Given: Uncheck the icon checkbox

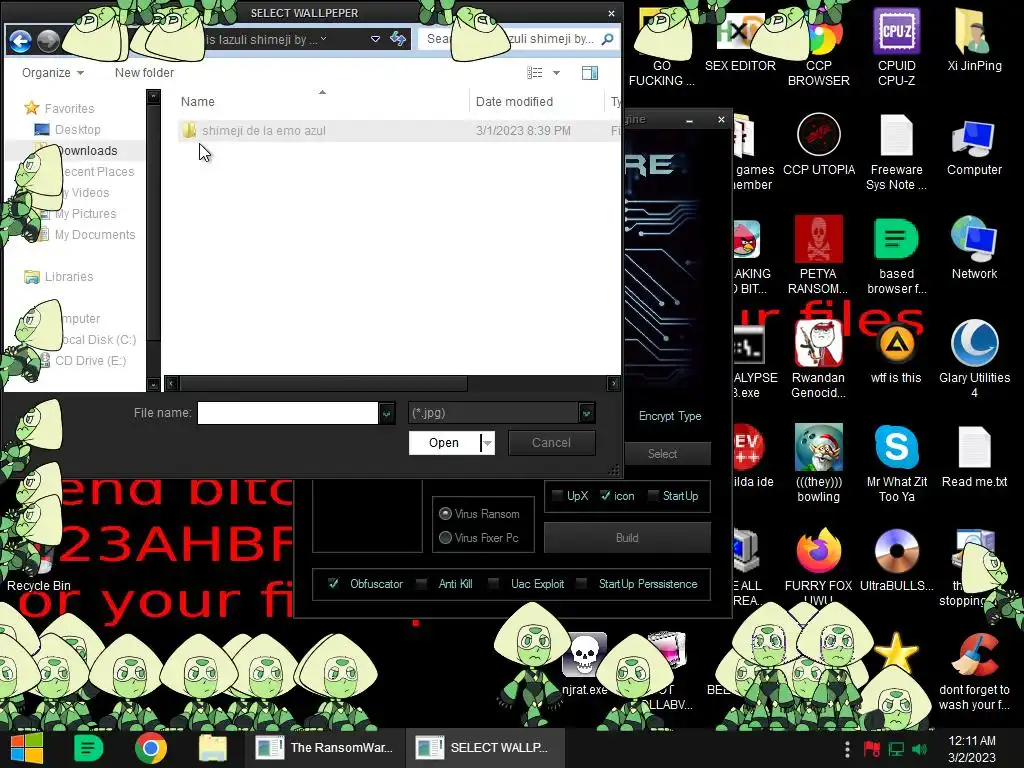Looking at the screenshot, I should tap(605, 496).
